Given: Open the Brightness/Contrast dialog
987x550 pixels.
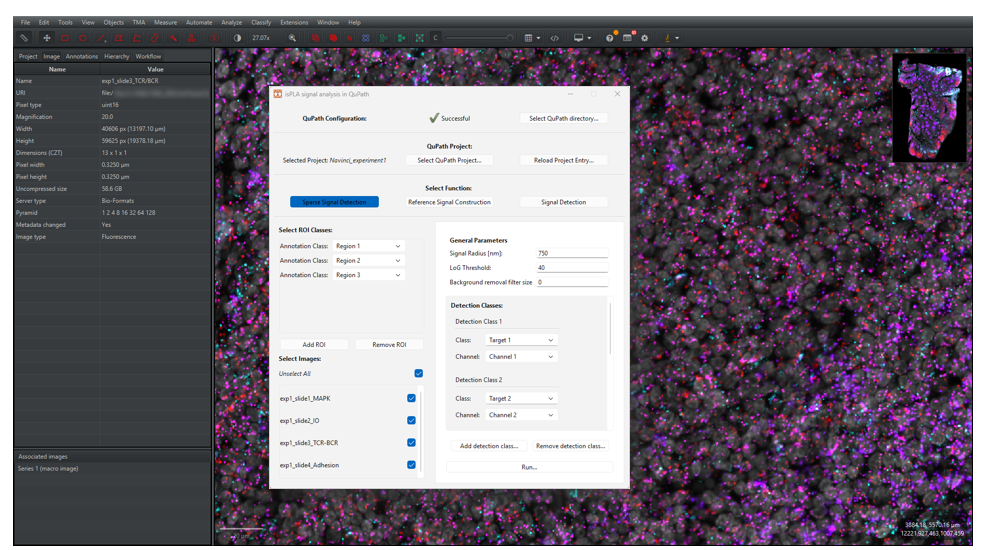Looking at the screenshot, I should point(237,38).
